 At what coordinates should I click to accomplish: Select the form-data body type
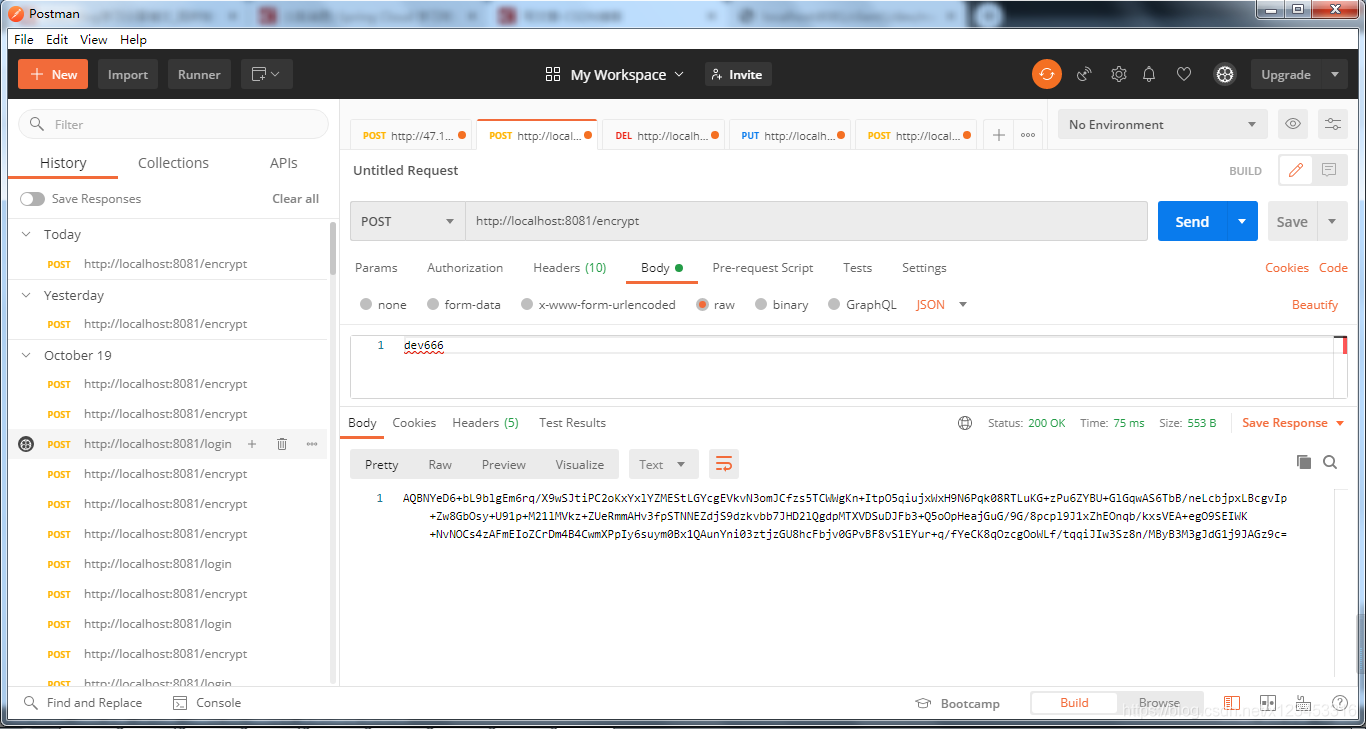click(x=433, y=305)
